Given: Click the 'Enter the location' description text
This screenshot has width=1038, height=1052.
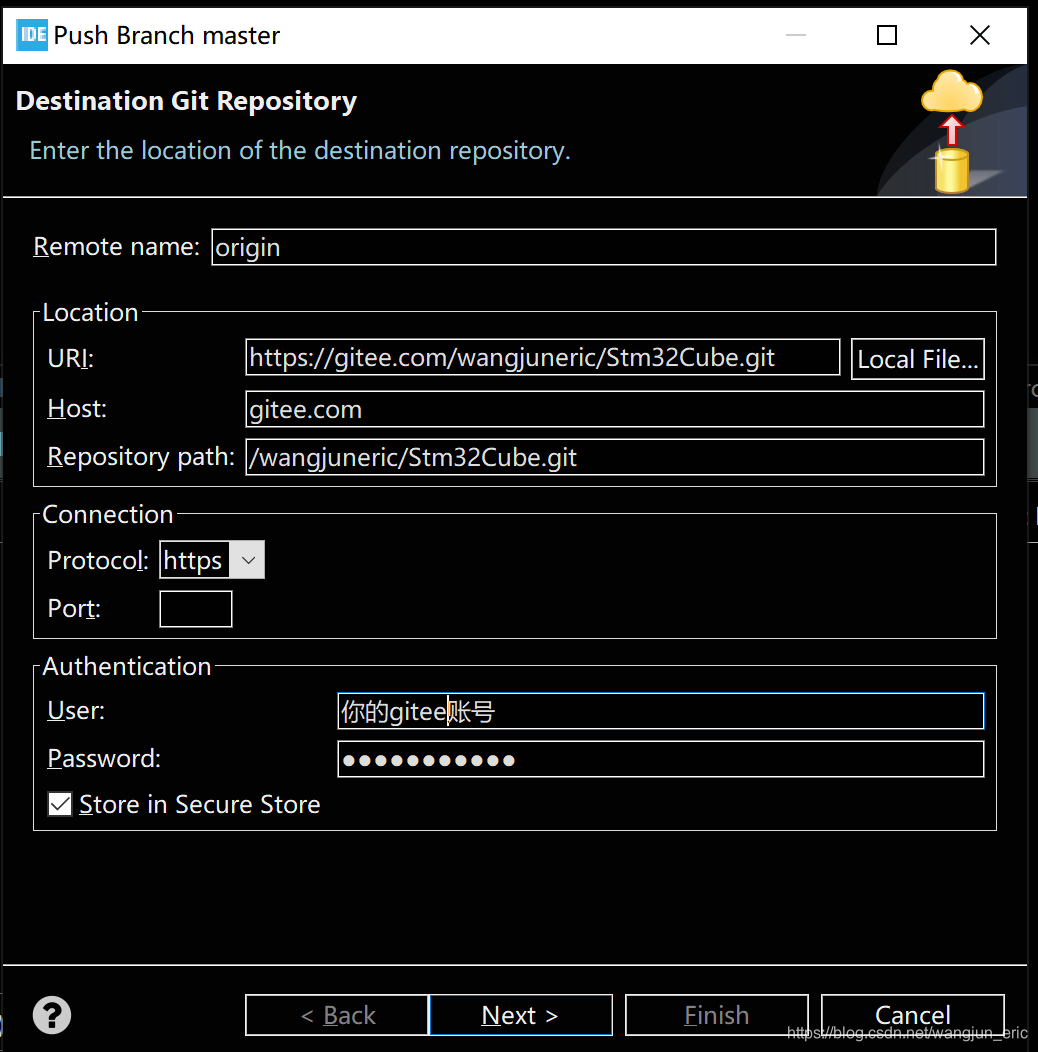Looking at the screenshot, I should [x=300, y=151].
